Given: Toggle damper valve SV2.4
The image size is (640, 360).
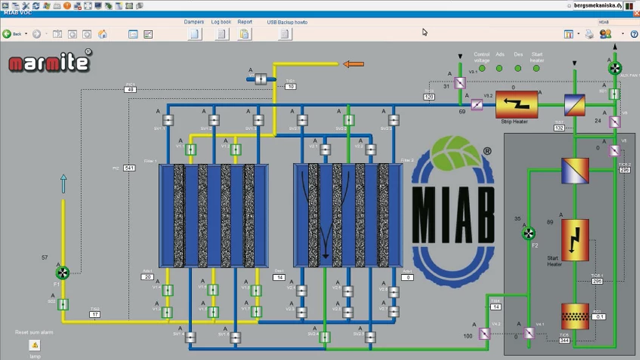Looking at the screenshot, I should 324,337.
